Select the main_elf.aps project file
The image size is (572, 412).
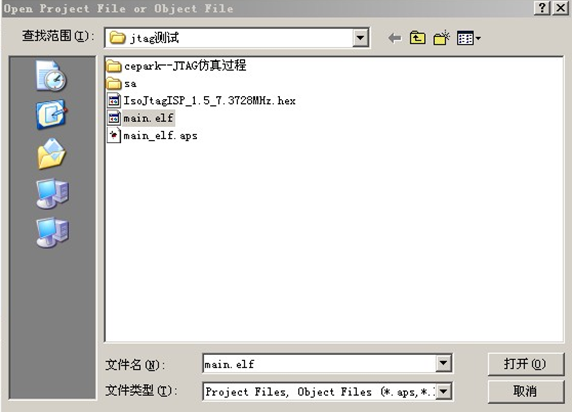click(152, 136)
